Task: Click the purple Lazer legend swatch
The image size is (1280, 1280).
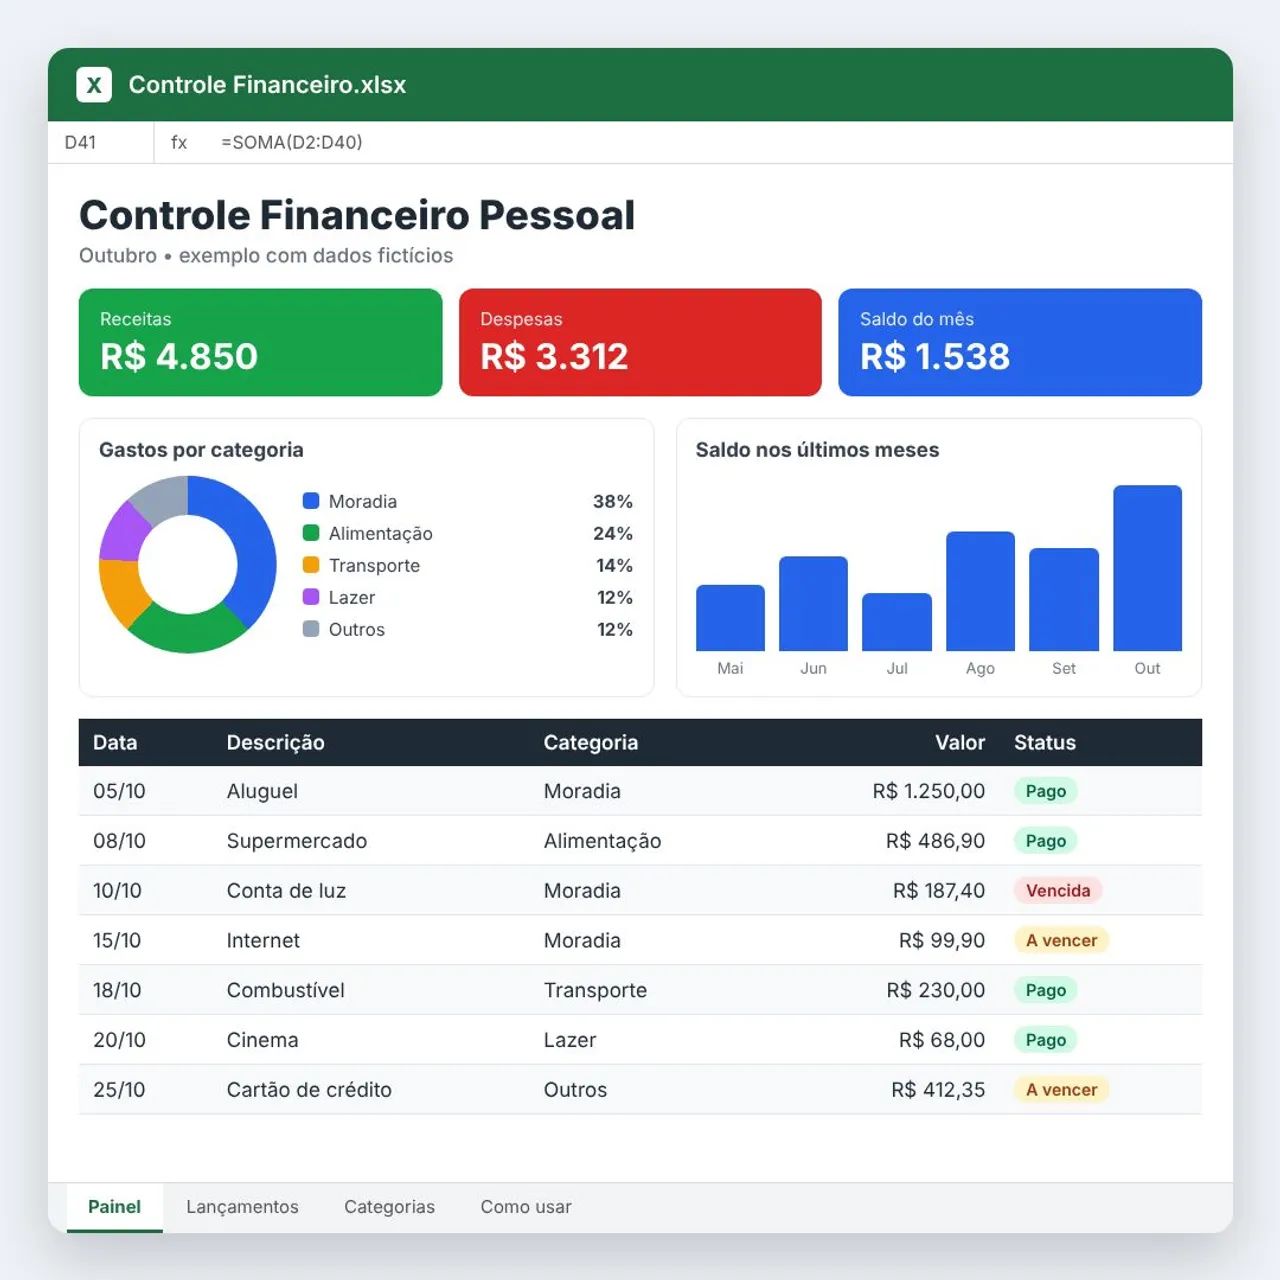Action: [311, 597]
